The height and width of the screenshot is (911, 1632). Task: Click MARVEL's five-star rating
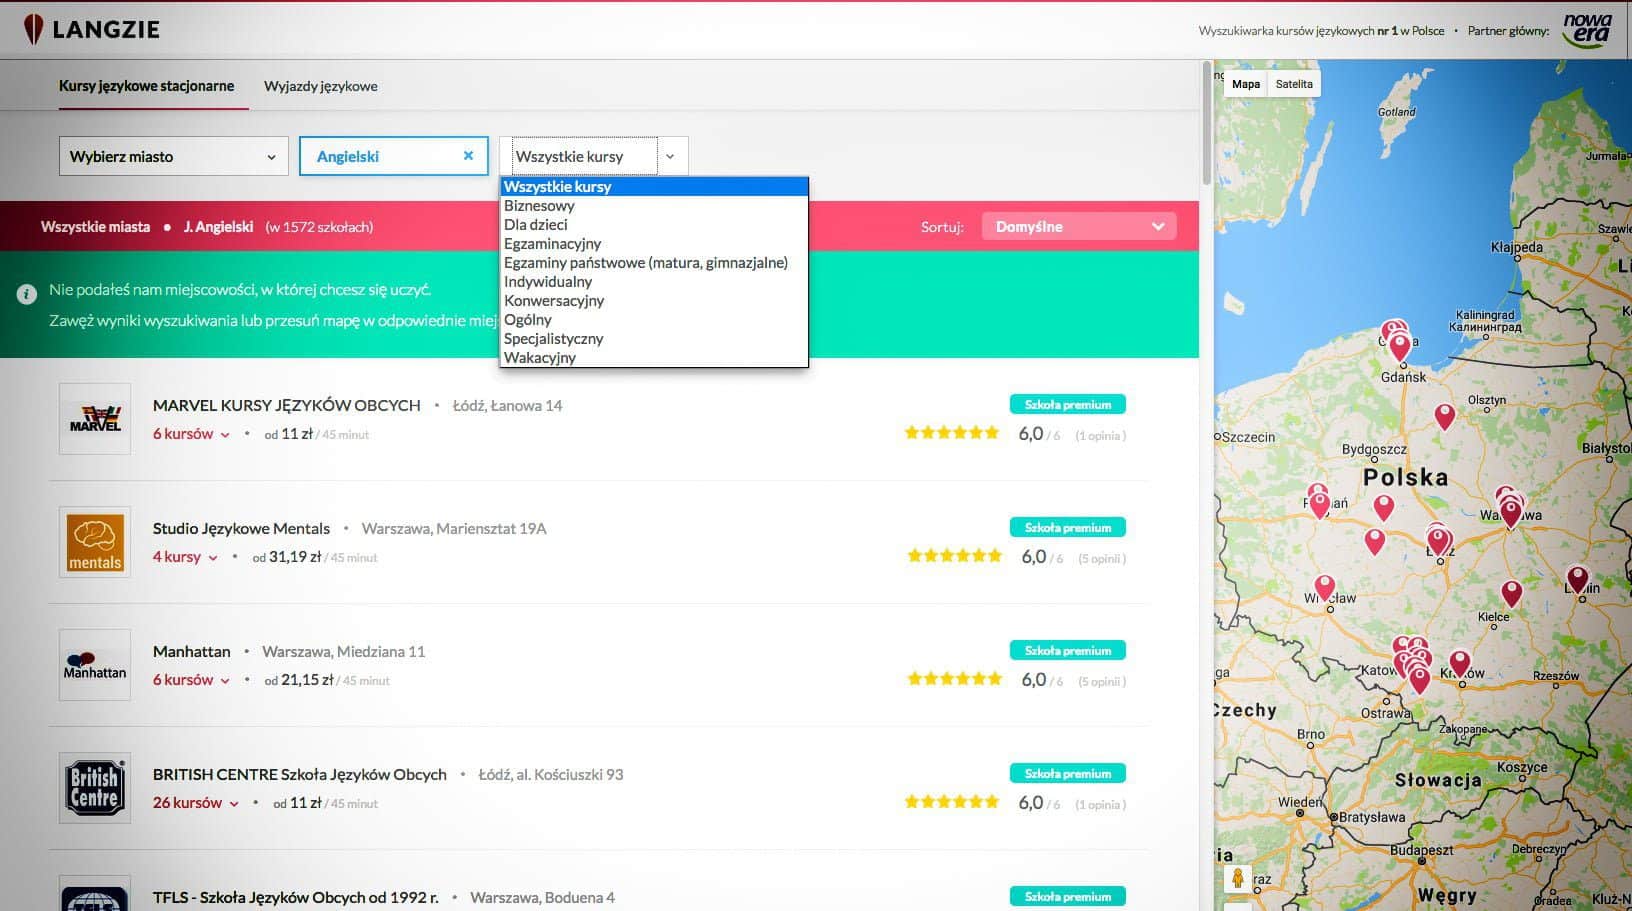coord(952,433)
